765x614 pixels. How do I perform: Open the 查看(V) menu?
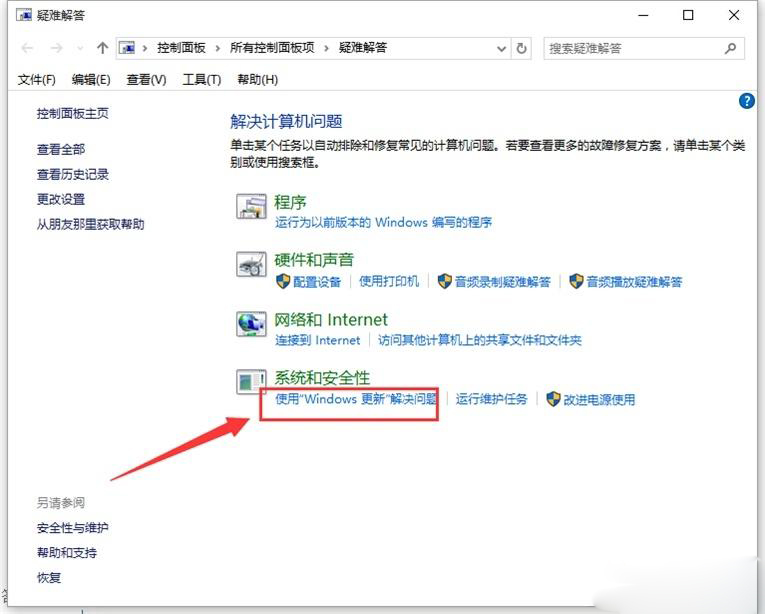point(146,80)
